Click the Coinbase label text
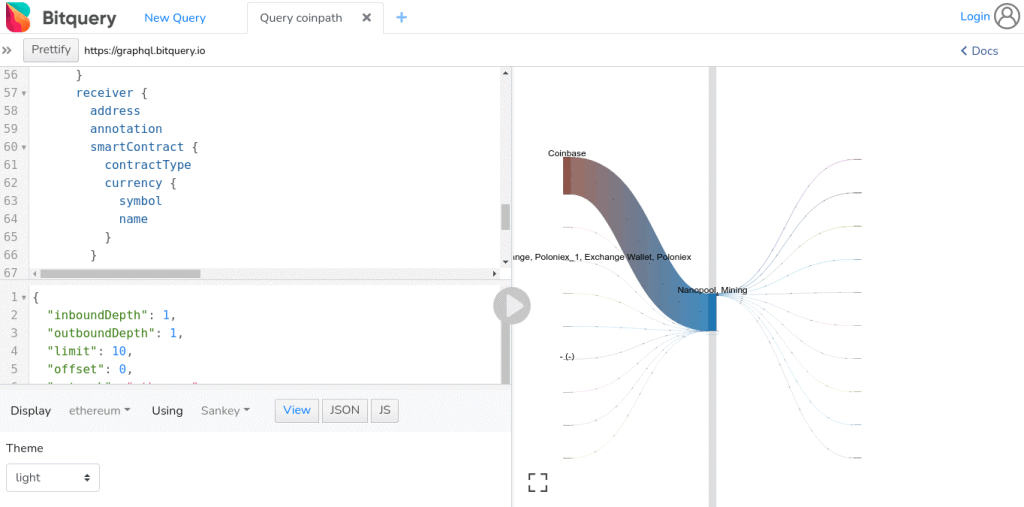 click(x=567, y=153)
